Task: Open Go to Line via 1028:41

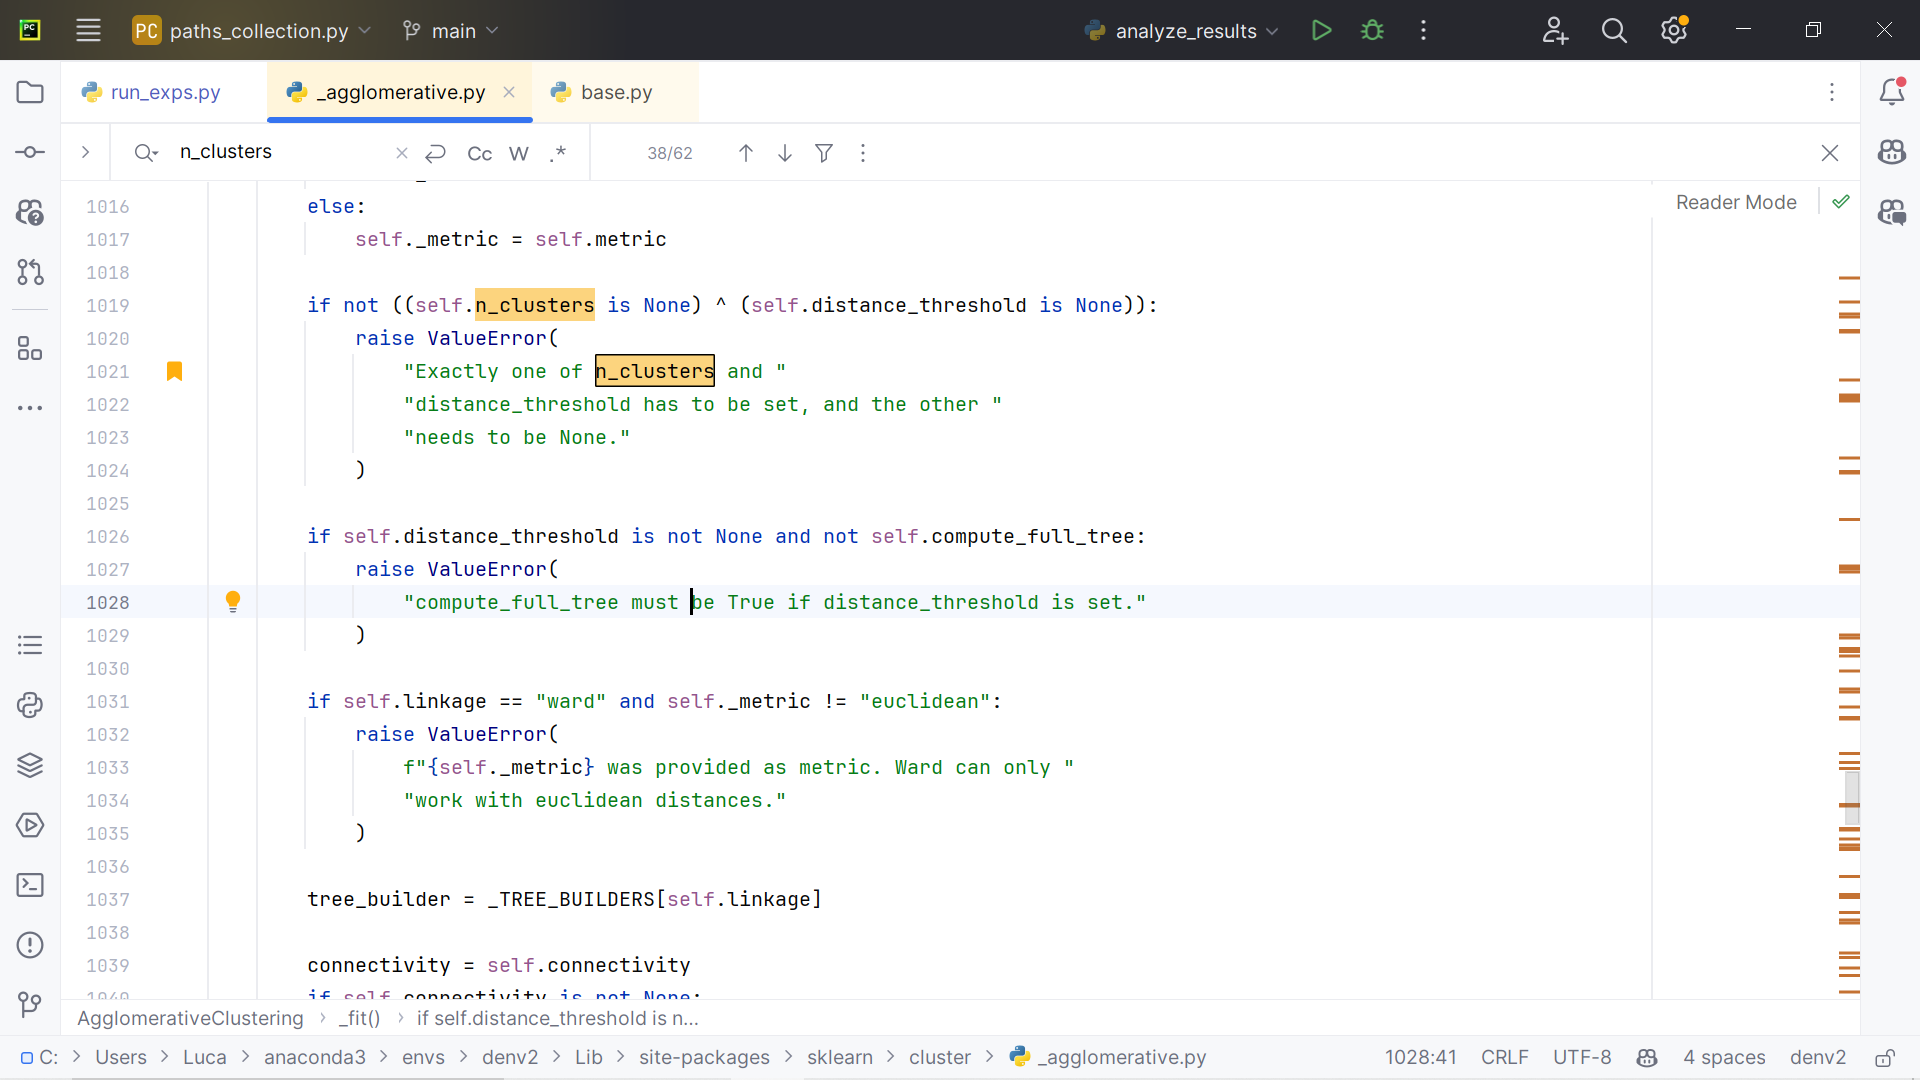Action: coord(1420,1058)
